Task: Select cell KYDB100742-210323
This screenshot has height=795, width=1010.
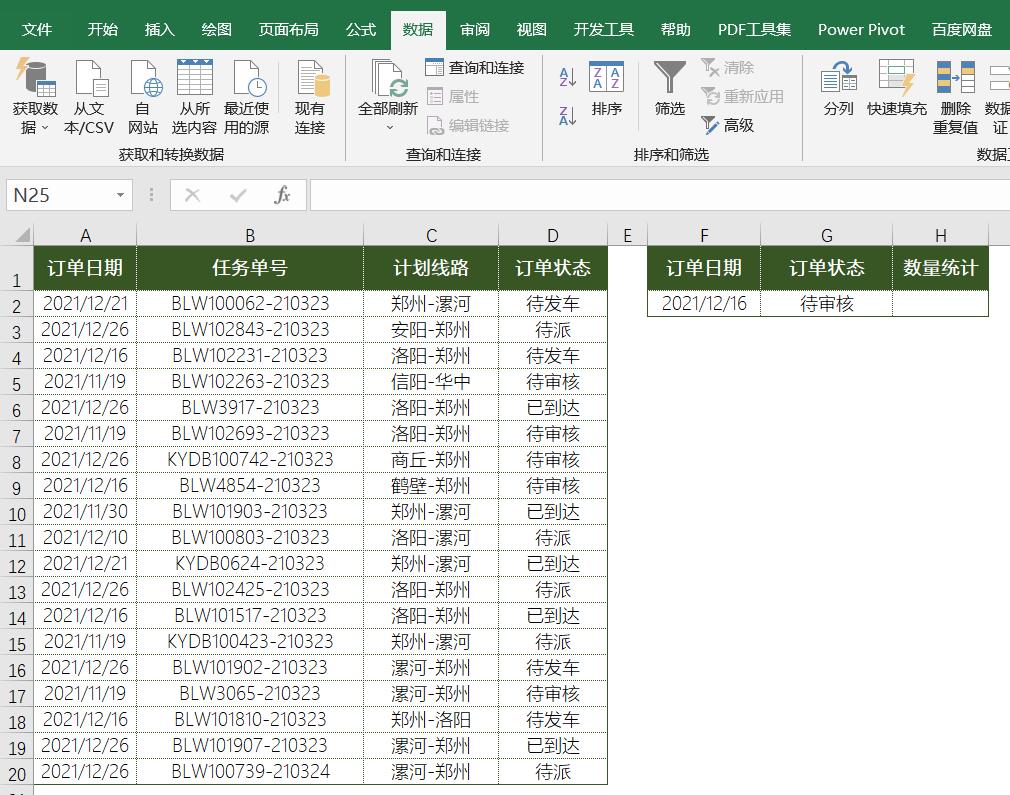Action: (250, 459)
